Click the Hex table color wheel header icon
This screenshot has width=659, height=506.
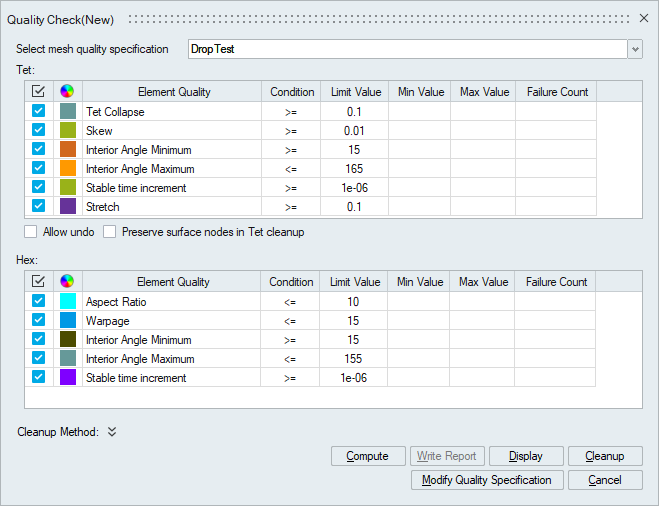point(68,282)
